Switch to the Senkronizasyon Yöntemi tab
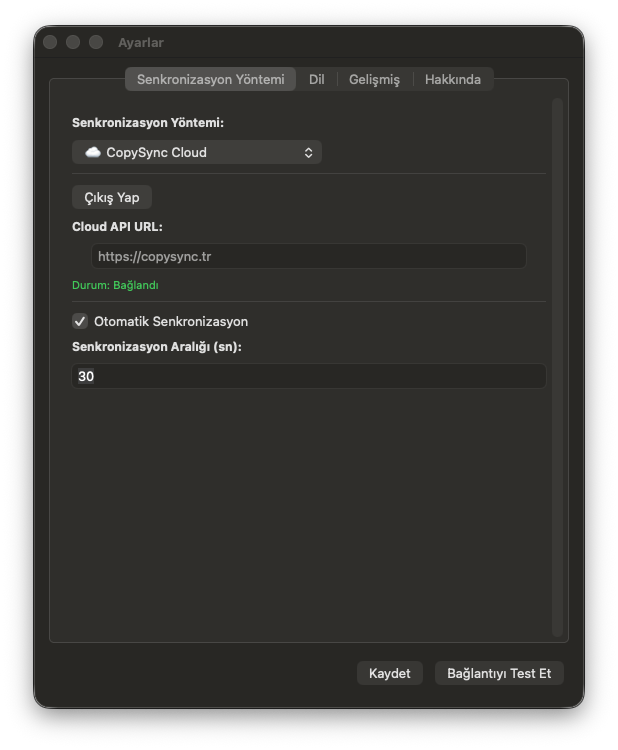The width and height of the screenshot is (618, 750). click(210, 79)
